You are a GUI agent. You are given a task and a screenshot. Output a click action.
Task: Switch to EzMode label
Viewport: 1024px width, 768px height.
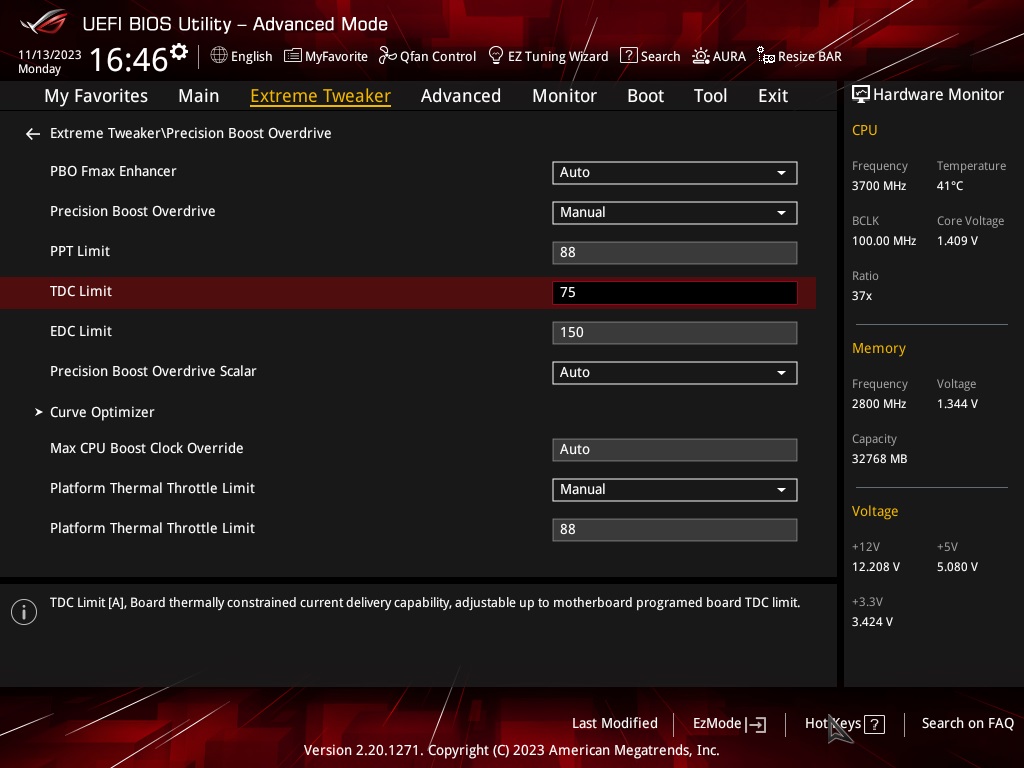(x=716, y=723)
